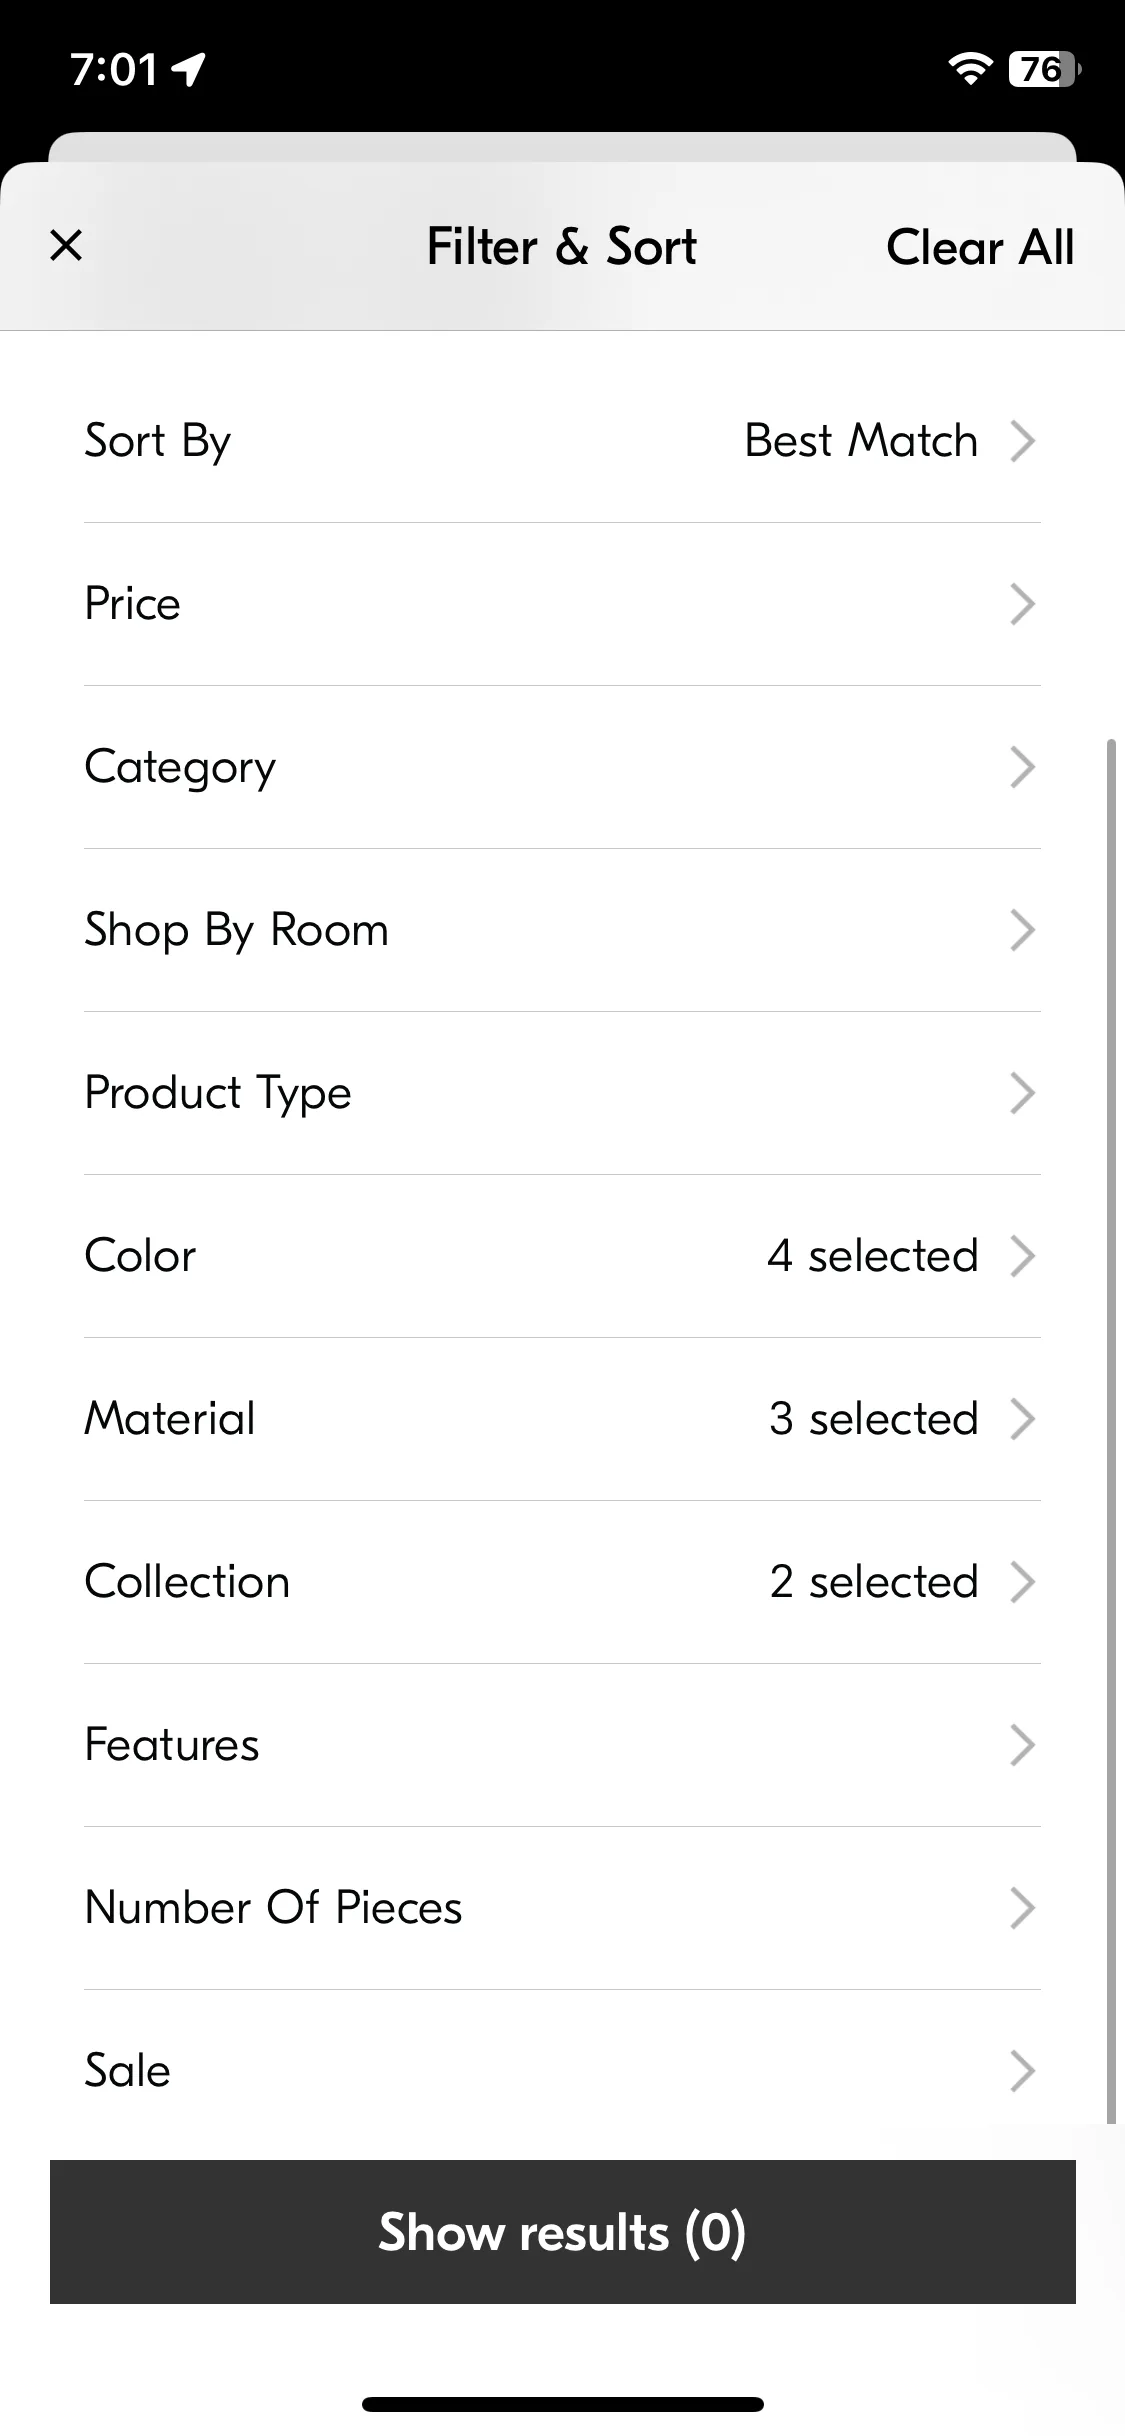Tap chevron beside Category row
Screen dimensions: 1125x2436
[x=1022, y=767]
